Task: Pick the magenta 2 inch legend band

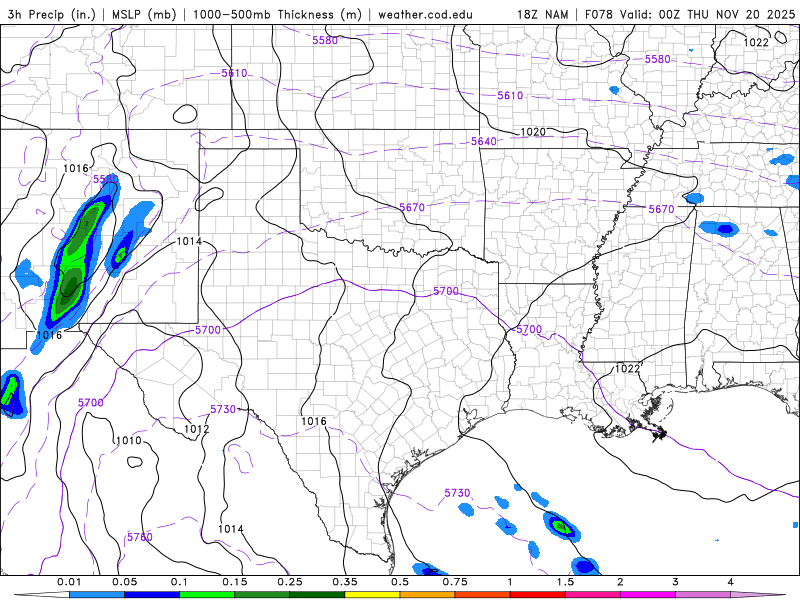Action: pos(648,595)
